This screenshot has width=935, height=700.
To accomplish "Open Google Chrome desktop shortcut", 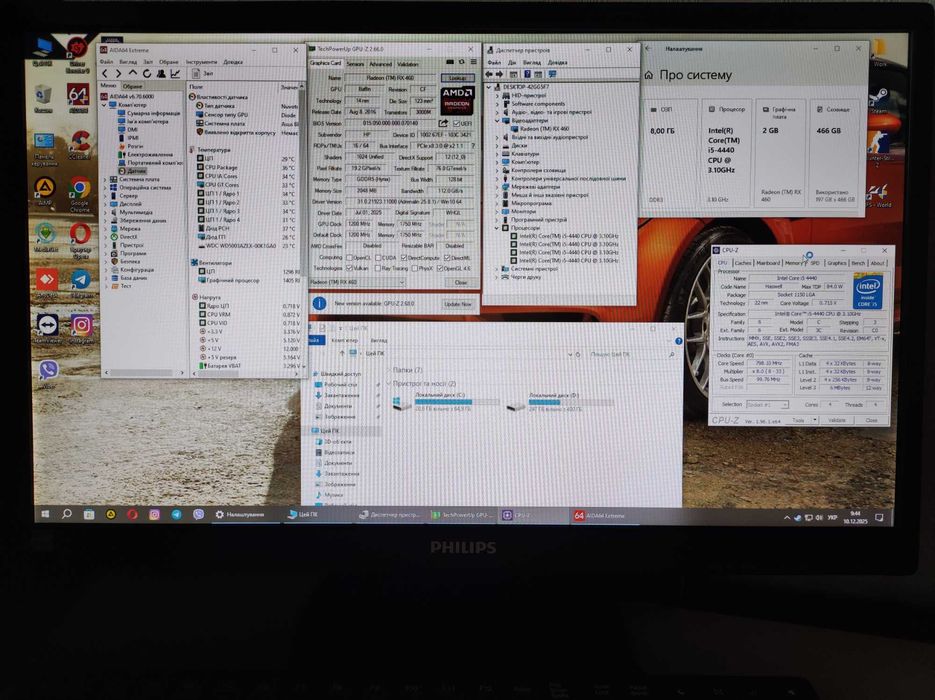I will point(80,190).
